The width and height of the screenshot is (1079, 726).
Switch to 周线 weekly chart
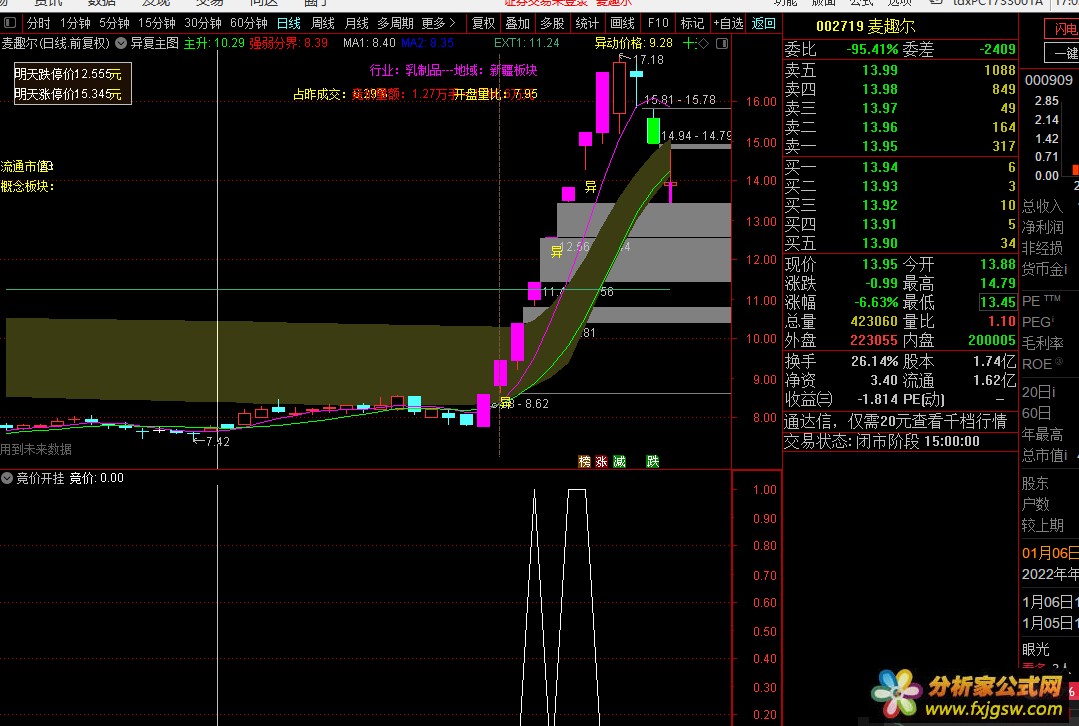point(323,23)
